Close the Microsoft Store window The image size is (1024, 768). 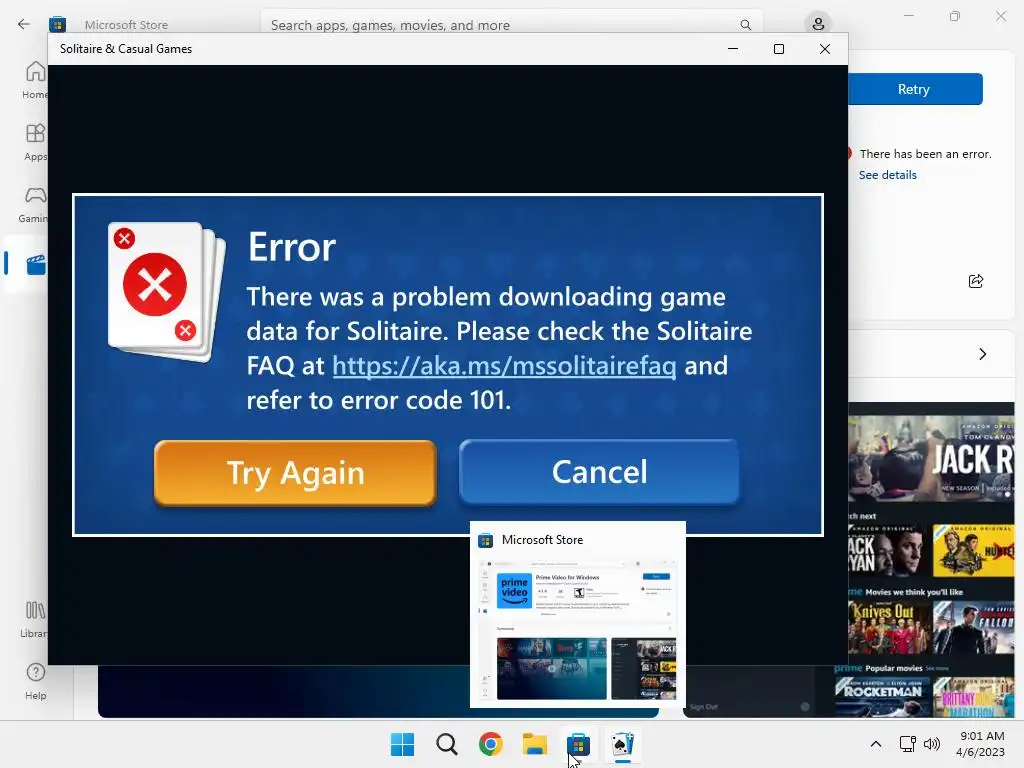[1001, 16]
